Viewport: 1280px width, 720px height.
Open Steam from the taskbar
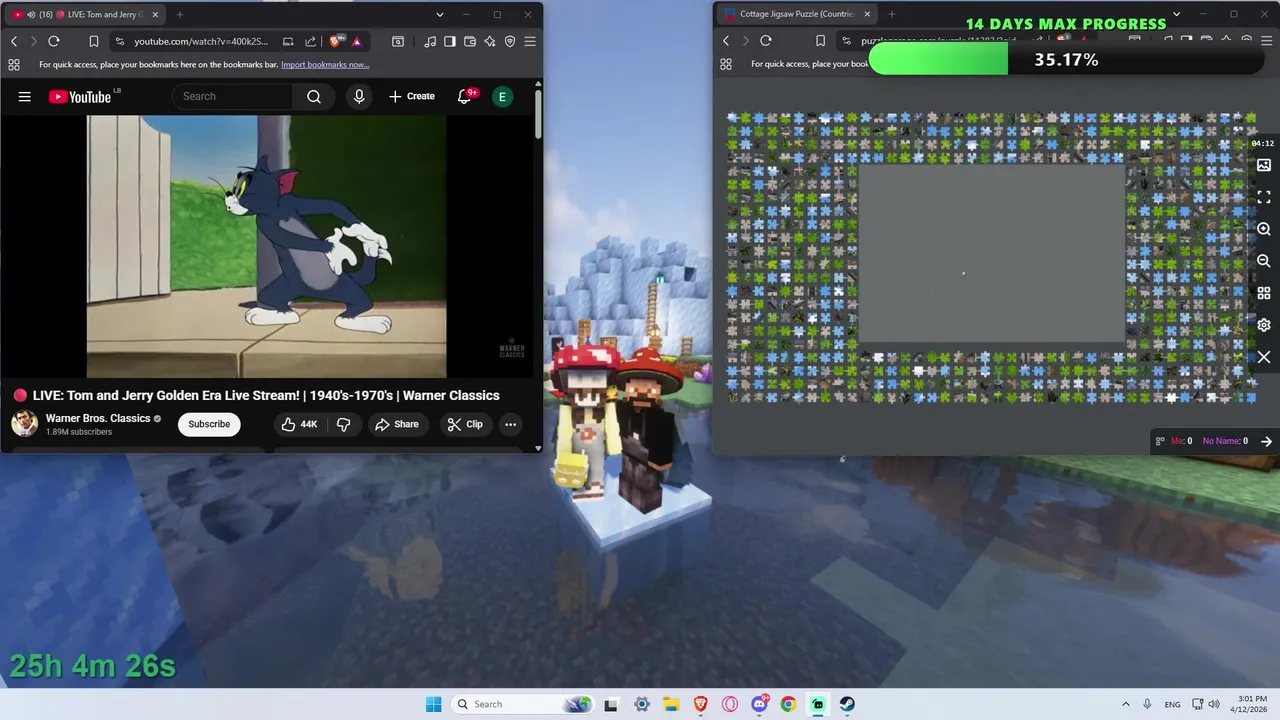tap(847, 704)
